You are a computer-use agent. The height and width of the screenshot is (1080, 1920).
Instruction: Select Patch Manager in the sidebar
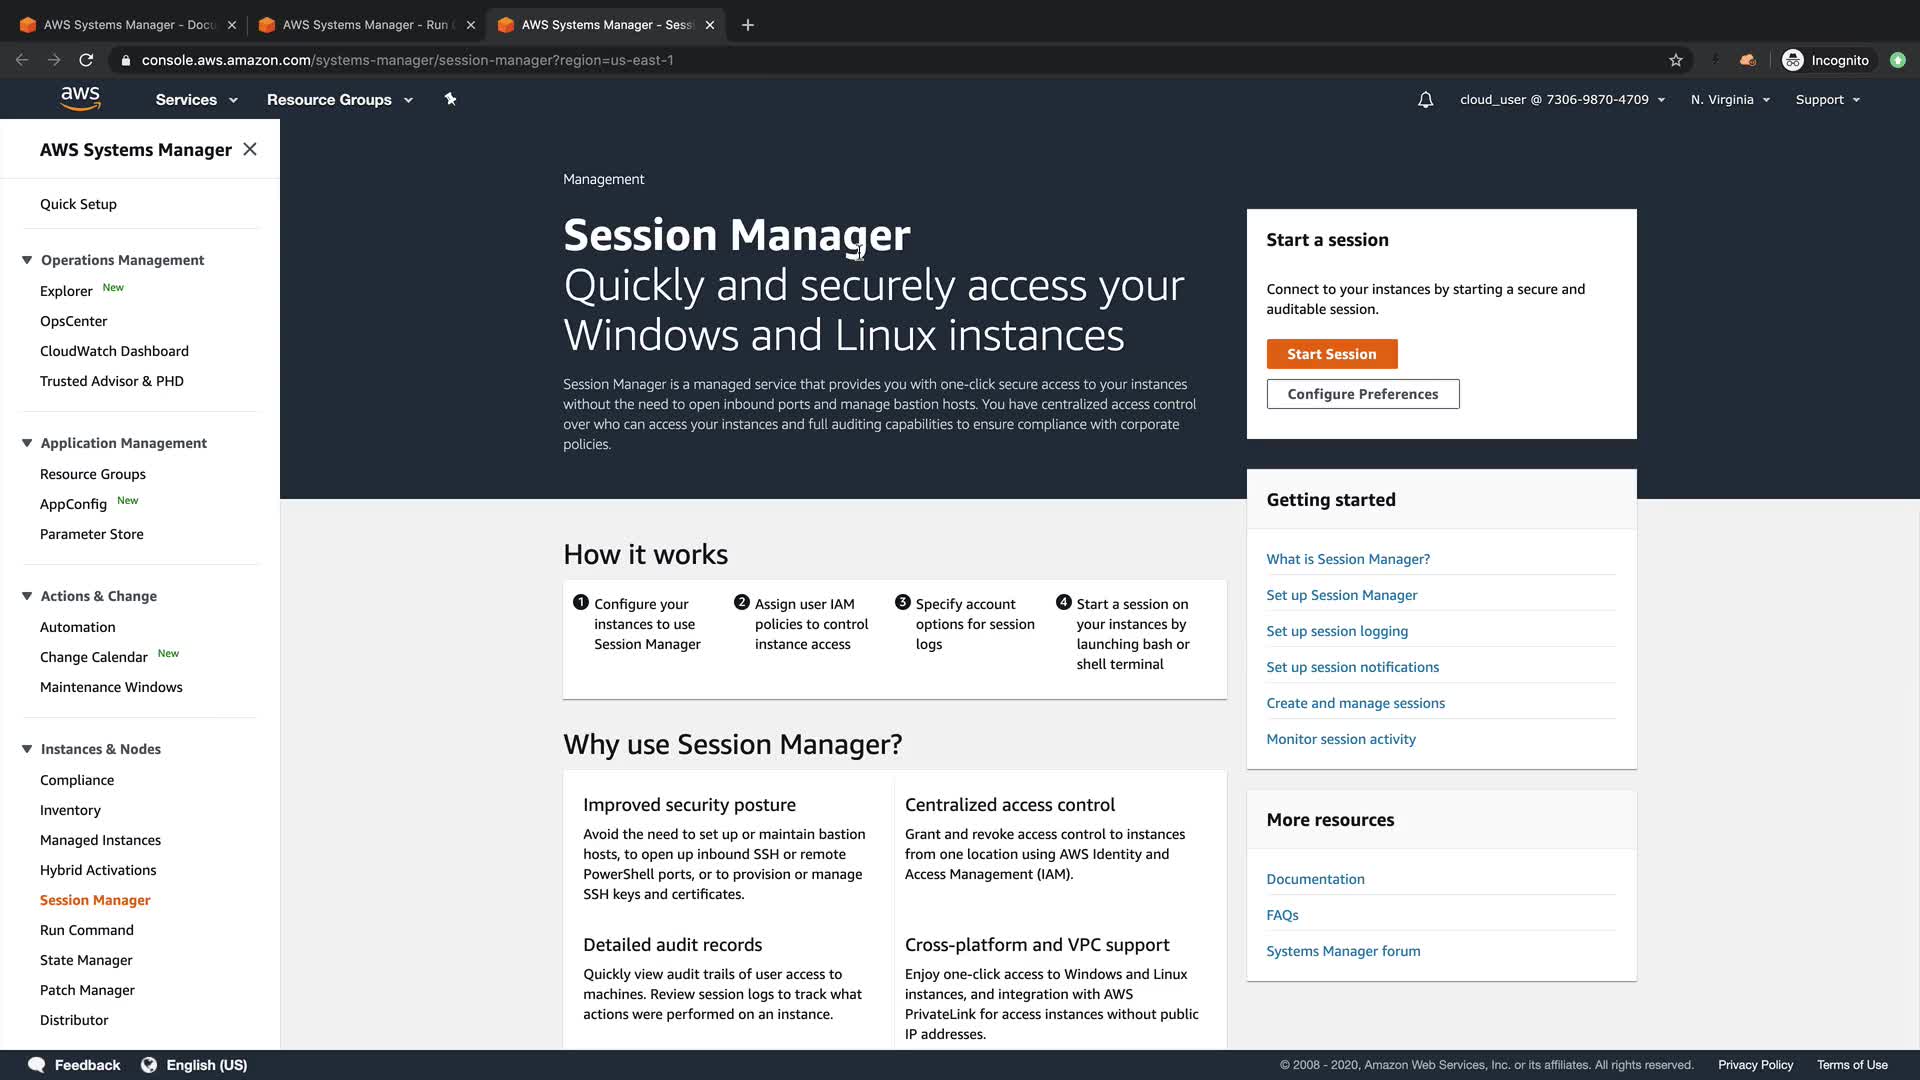point(87,990)
